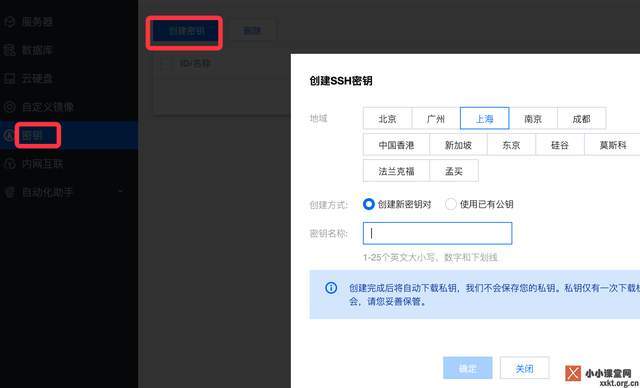Open 自定义镜像 in the sidebar
Screen dimensions: 640x388
[47, 107]
